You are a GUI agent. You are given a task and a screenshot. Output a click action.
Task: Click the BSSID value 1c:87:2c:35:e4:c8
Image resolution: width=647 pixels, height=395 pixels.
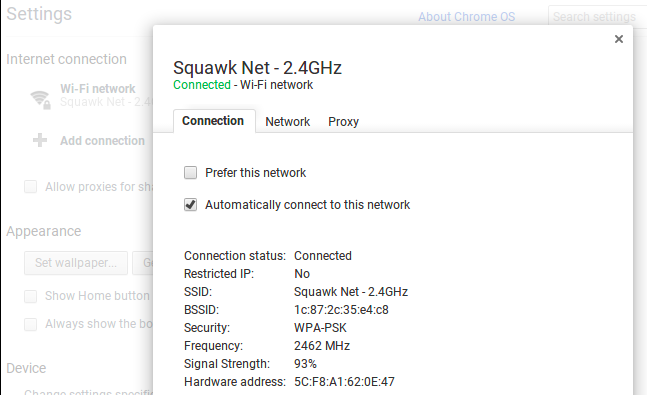341,310
